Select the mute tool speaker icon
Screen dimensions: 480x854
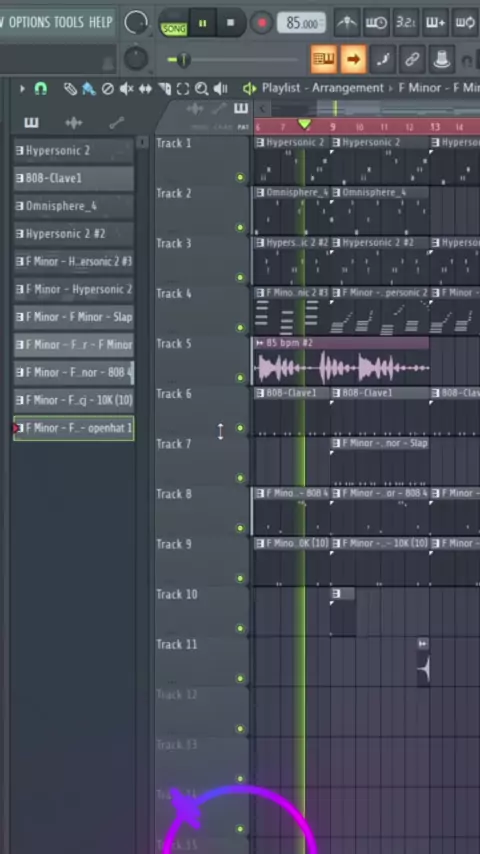(x=126, y=89)
